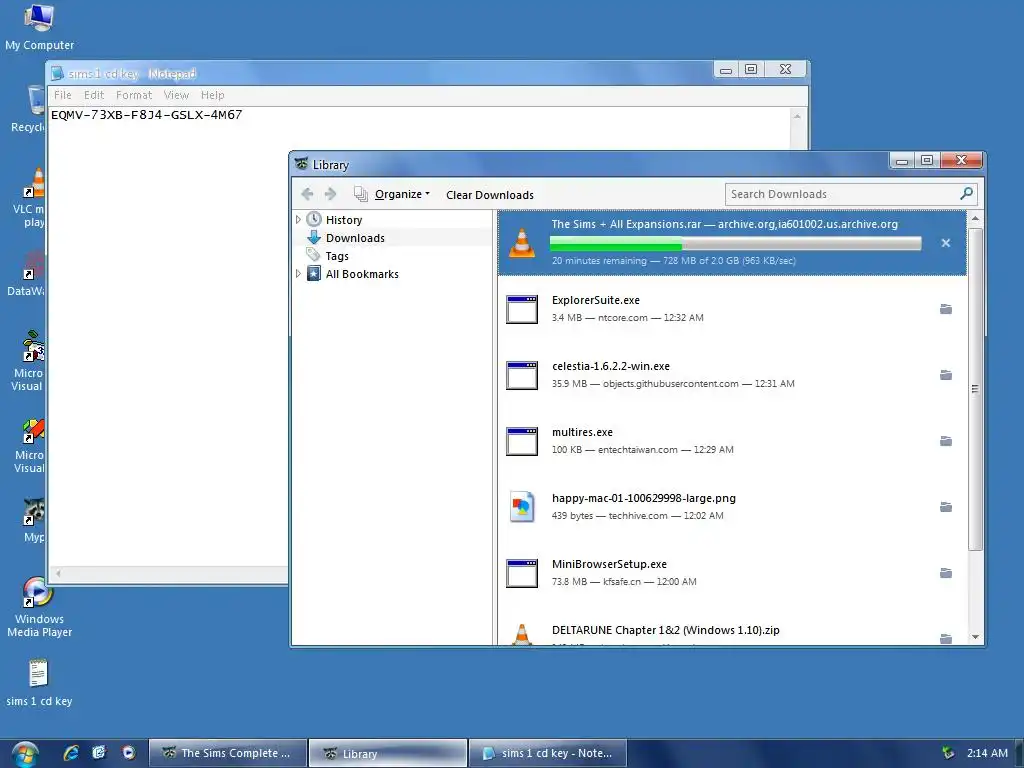Viewport: 1024px width, 768px height.
Task: Click the search magnifier in Library
Action: tap(967, 194)
